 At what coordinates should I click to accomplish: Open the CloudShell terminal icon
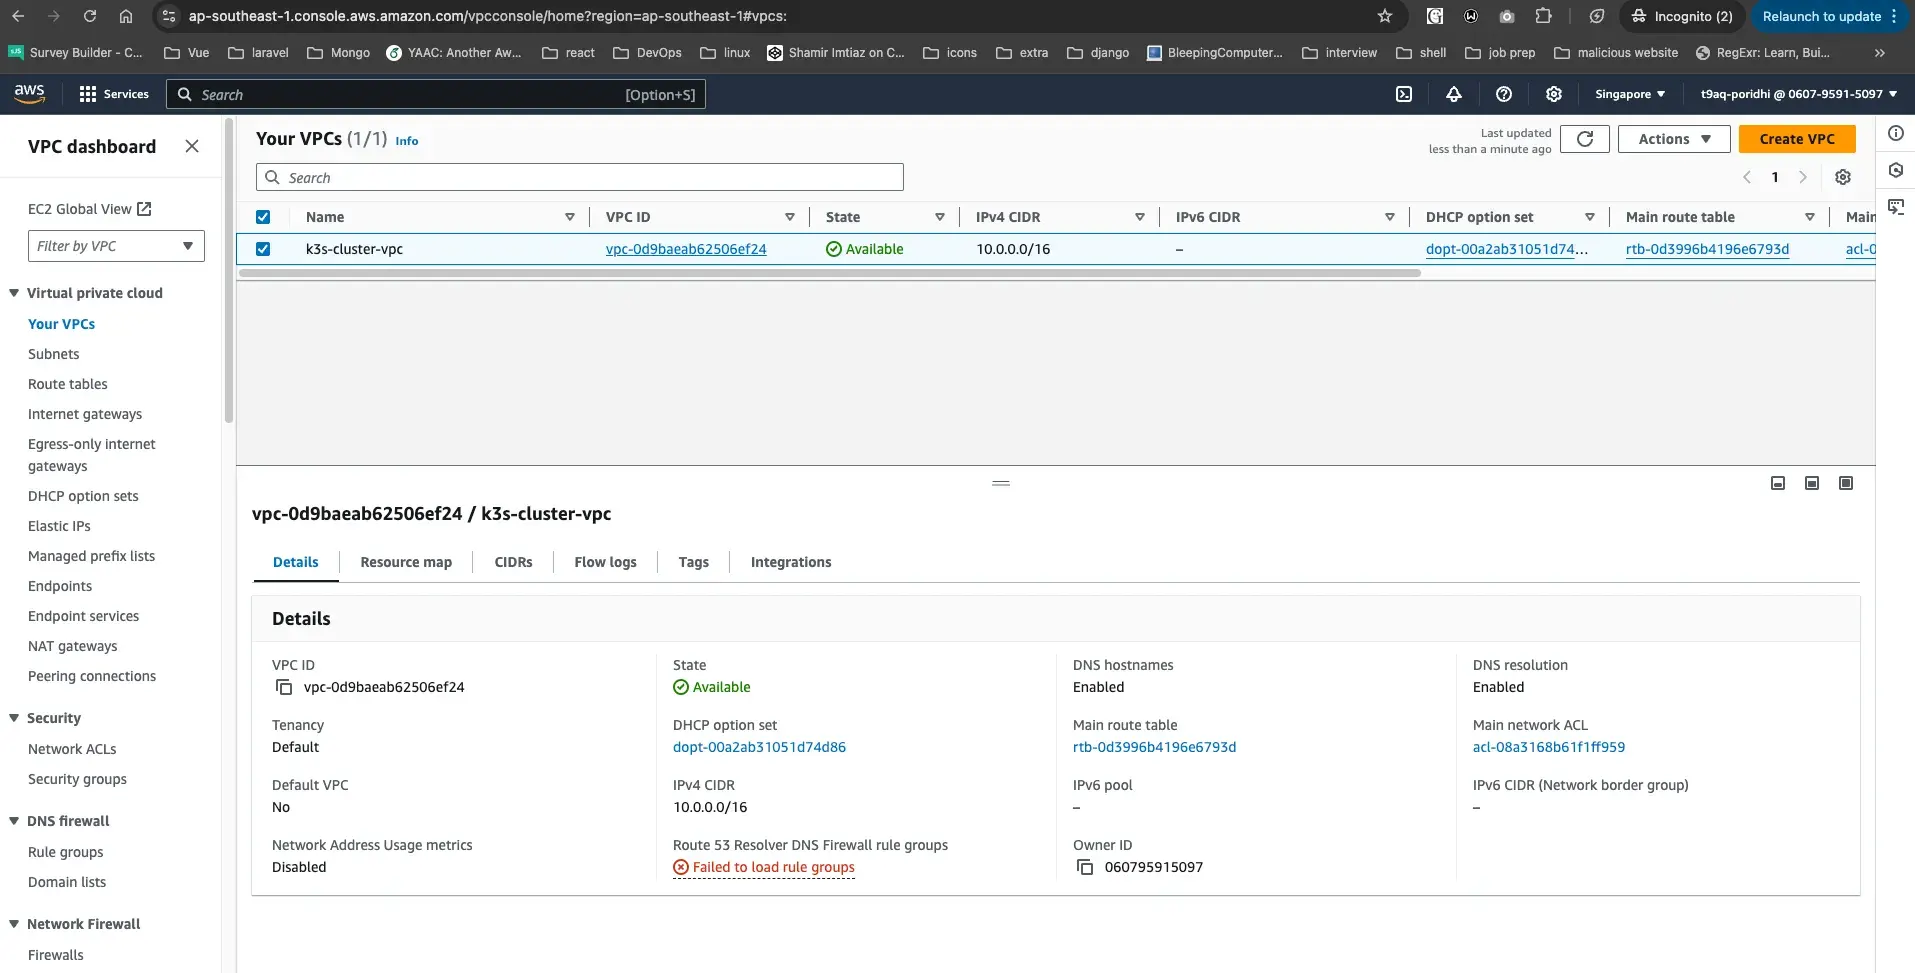[x=1403, y=94]
